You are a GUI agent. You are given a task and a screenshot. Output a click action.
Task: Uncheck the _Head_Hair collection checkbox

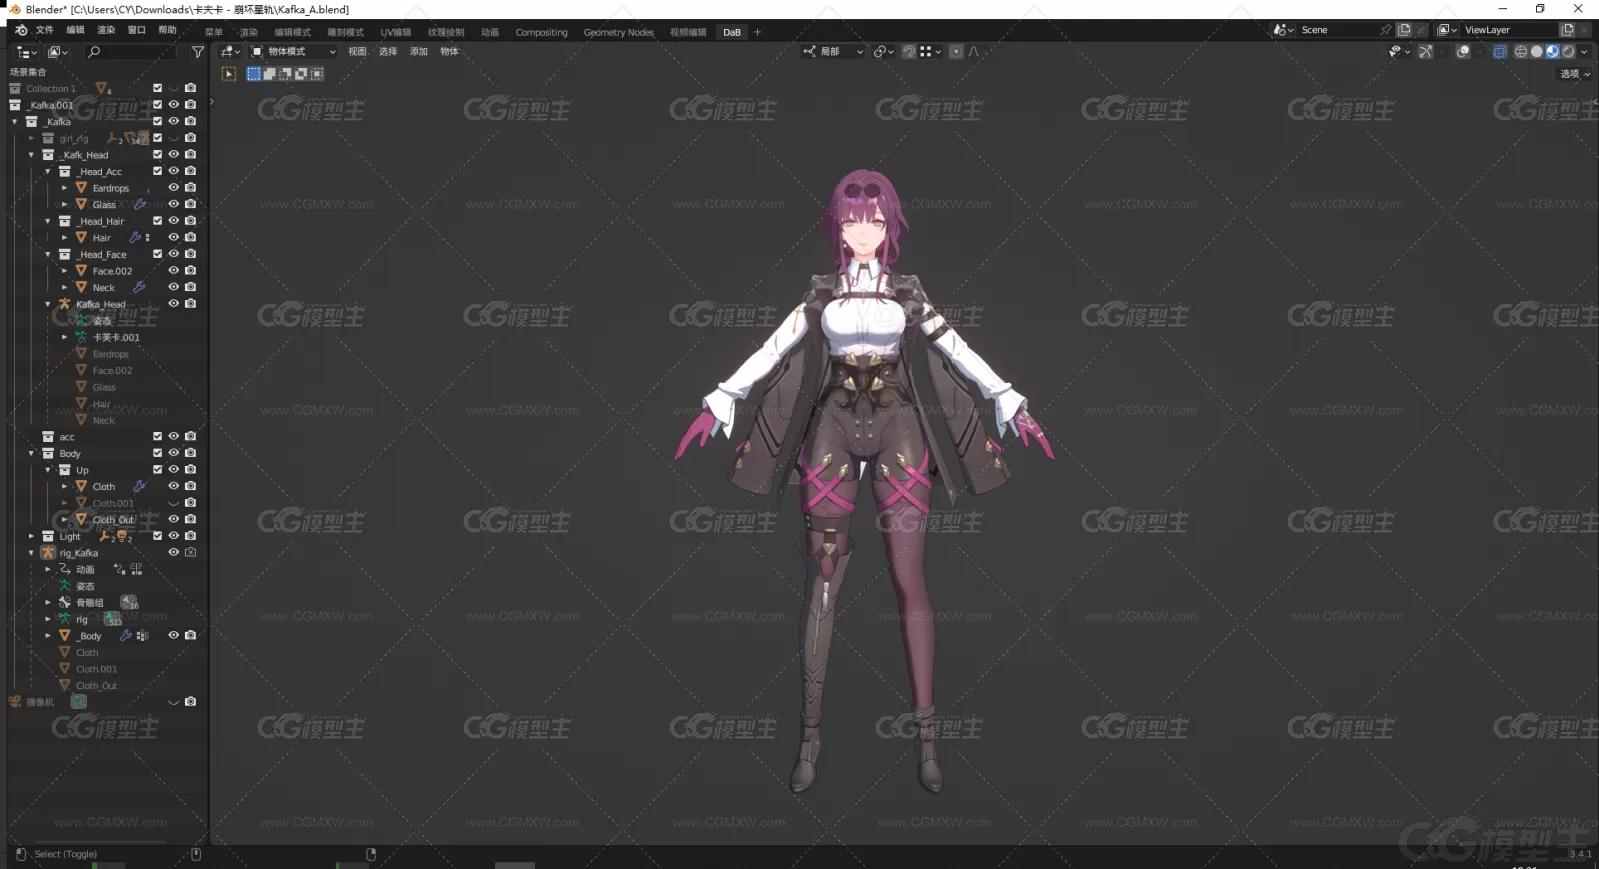click(157, 221)
